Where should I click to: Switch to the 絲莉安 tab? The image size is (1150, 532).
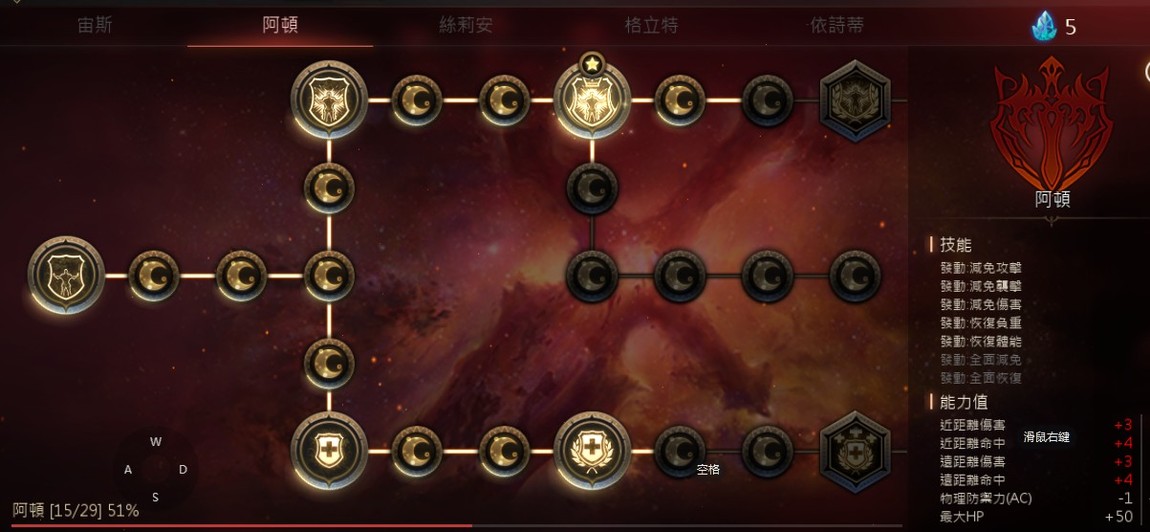pos(465,26)
